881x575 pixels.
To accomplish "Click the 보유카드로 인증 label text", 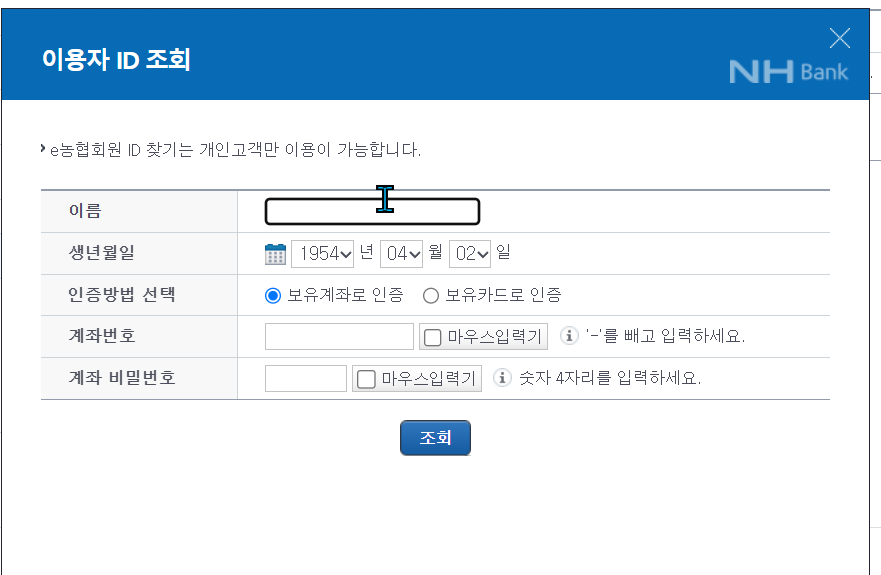I will pos(503,295).
